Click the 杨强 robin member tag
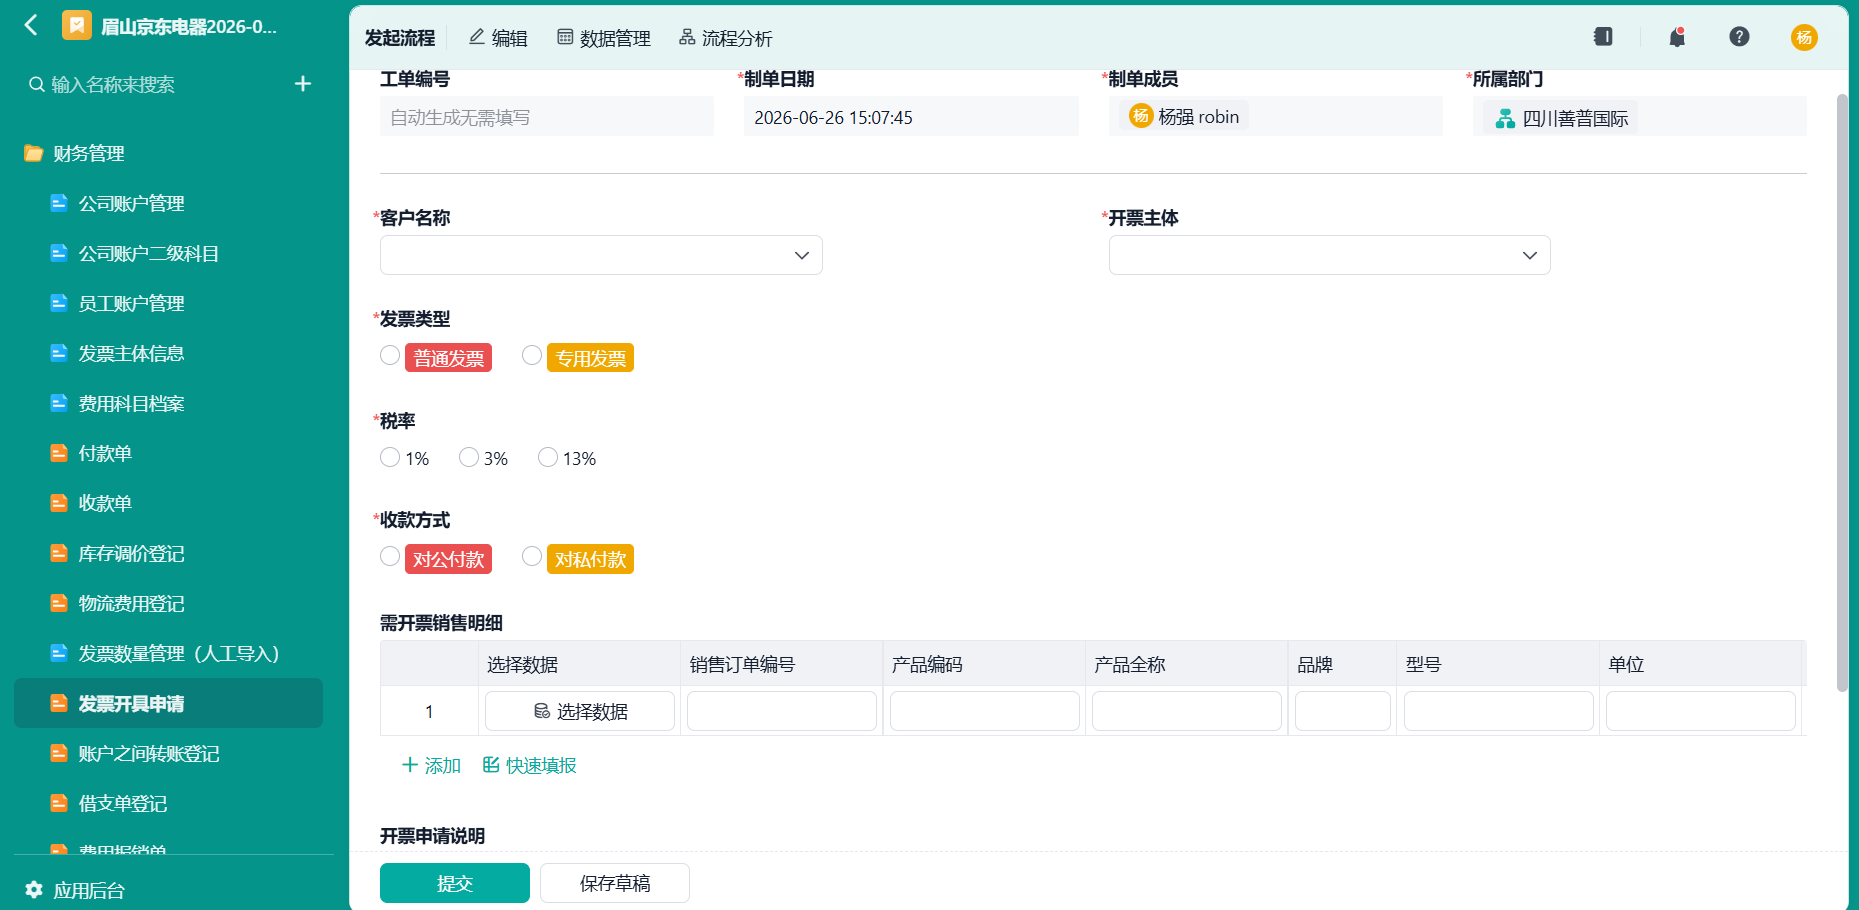 point(1184,116)
